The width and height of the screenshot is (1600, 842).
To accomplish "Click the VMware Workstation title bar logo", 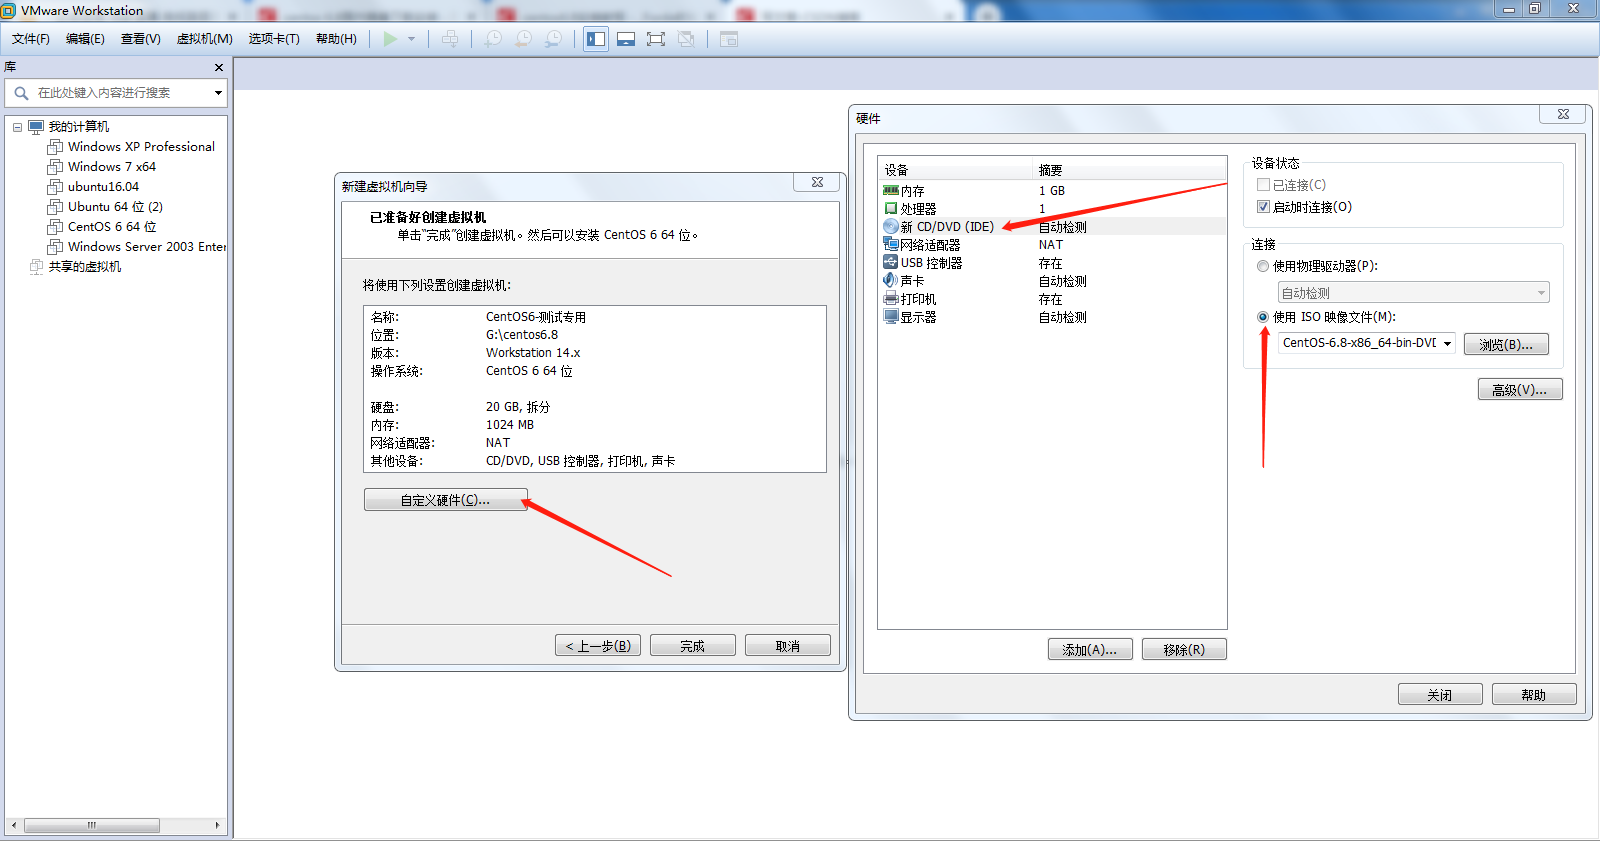I will pos(9,11).
